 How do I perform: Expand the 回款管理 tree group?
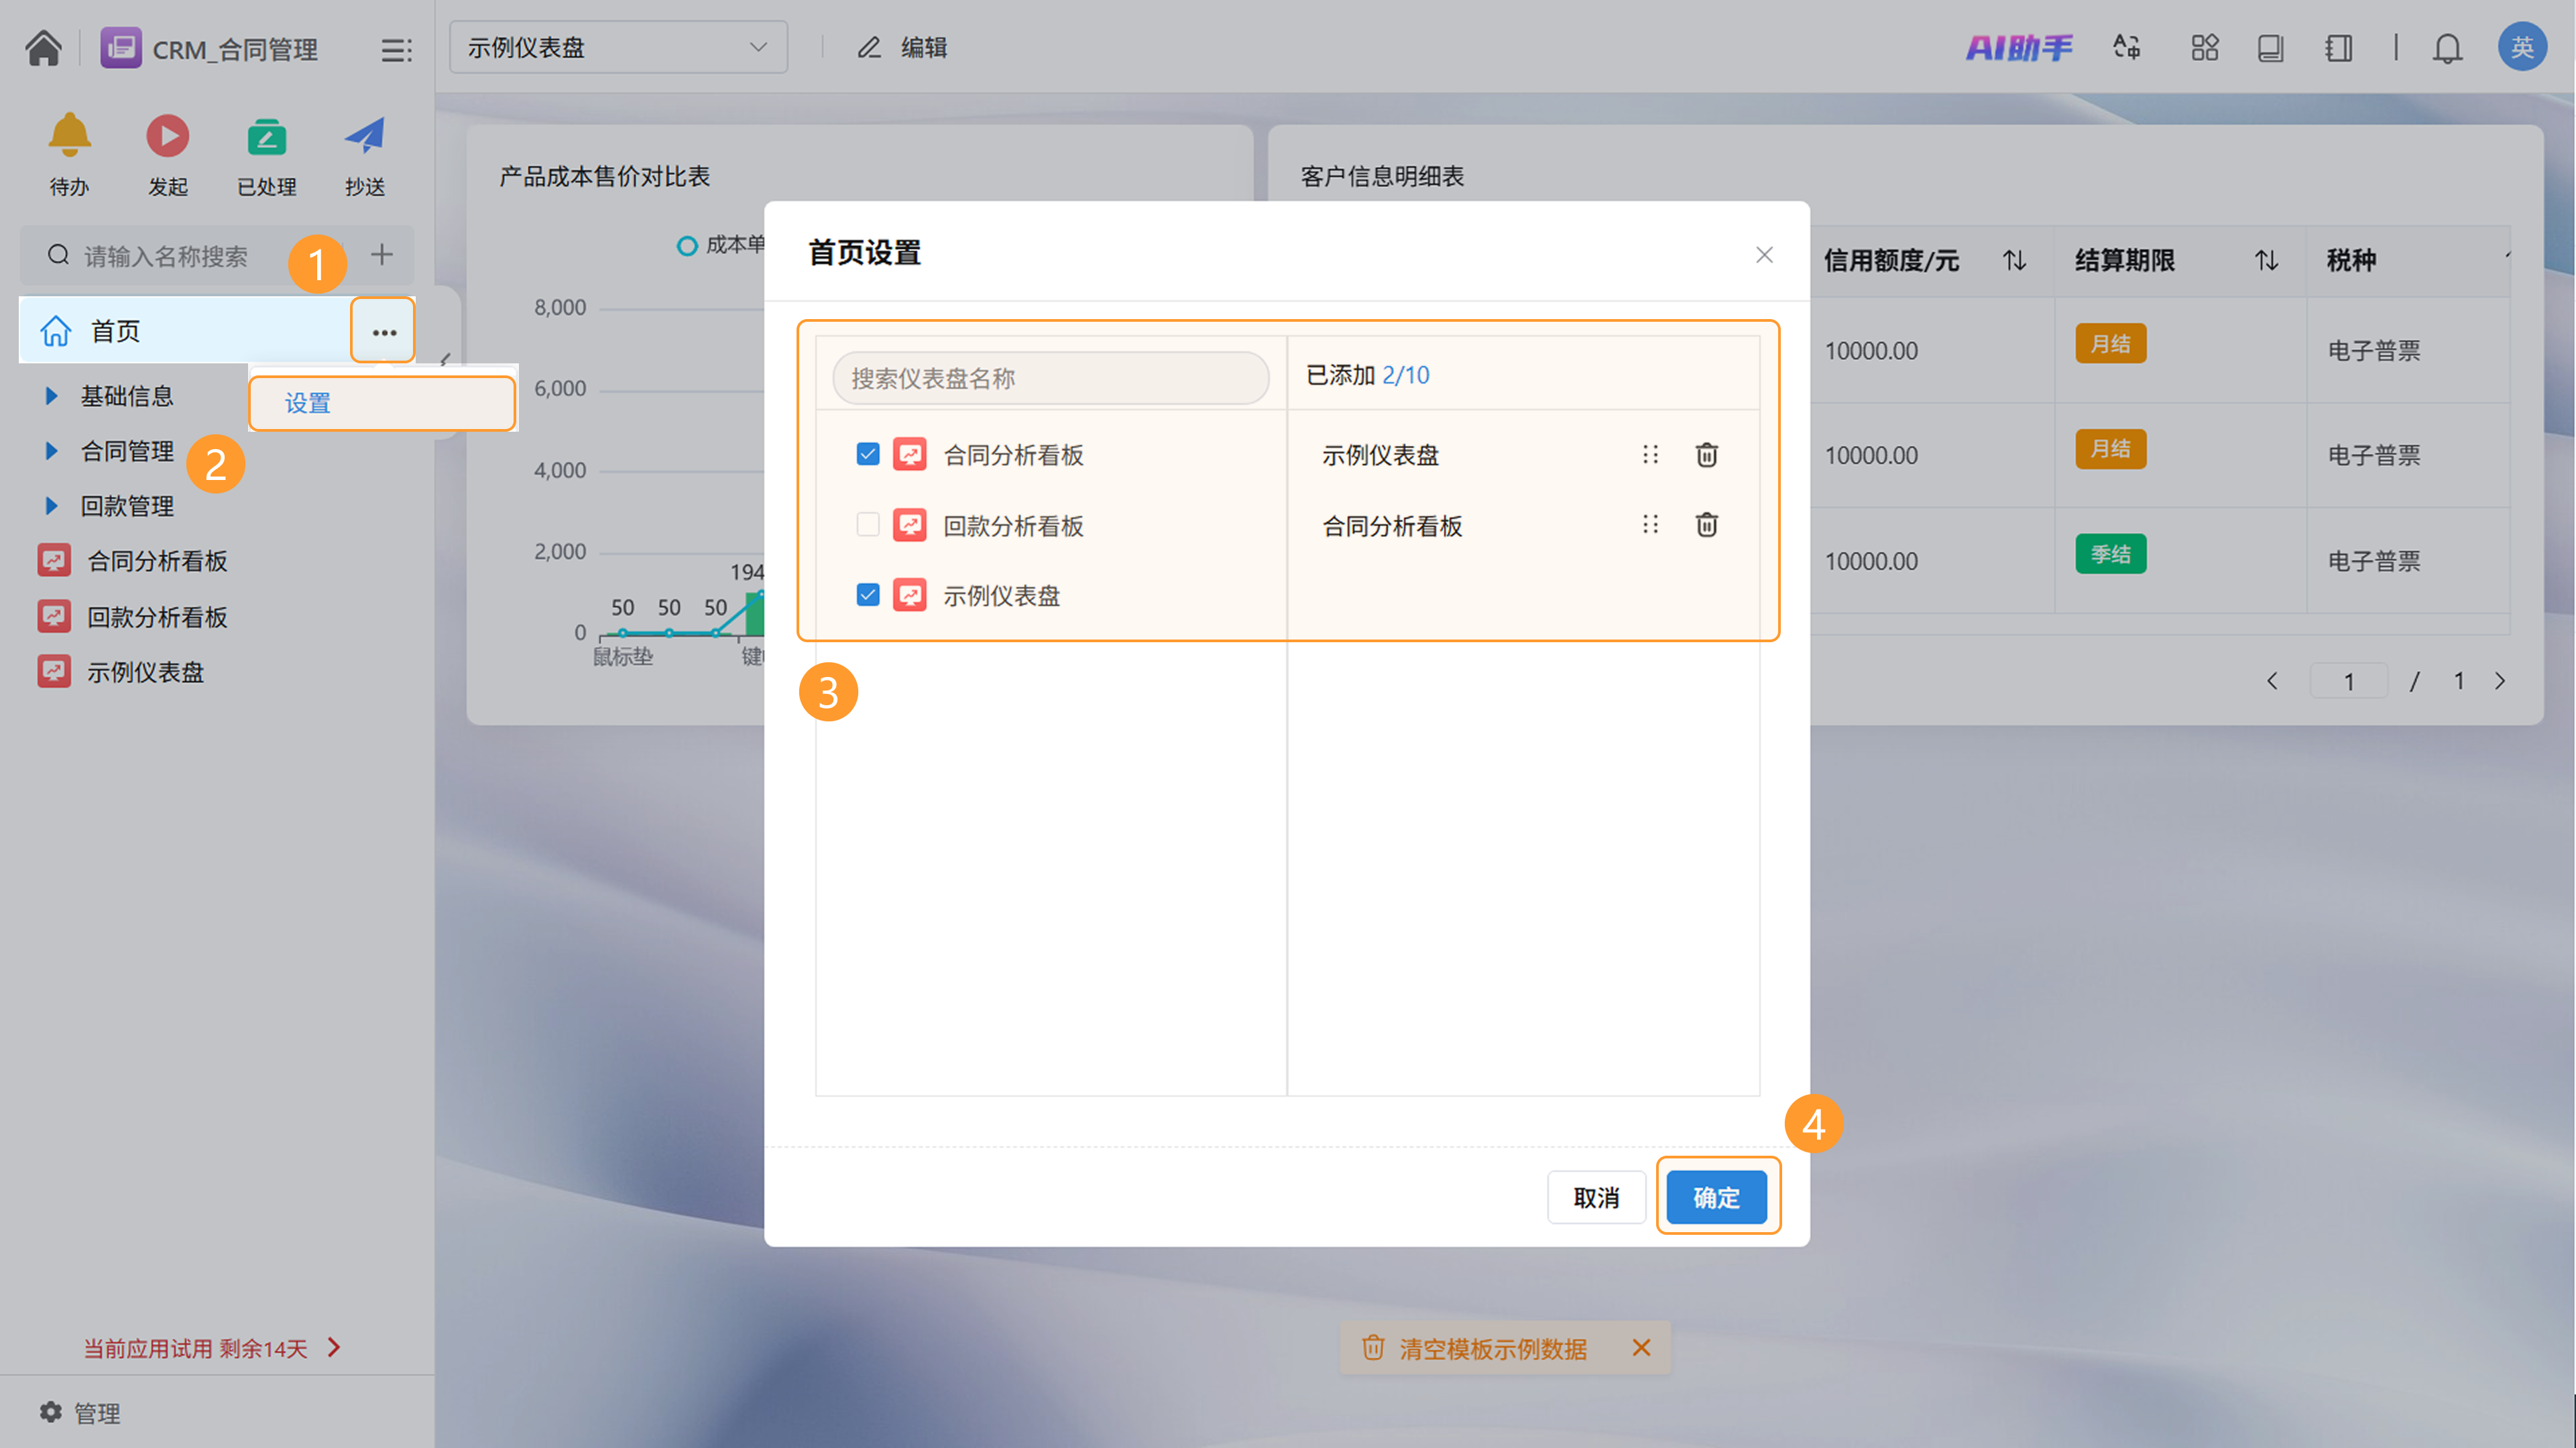(x=51, y=506)
